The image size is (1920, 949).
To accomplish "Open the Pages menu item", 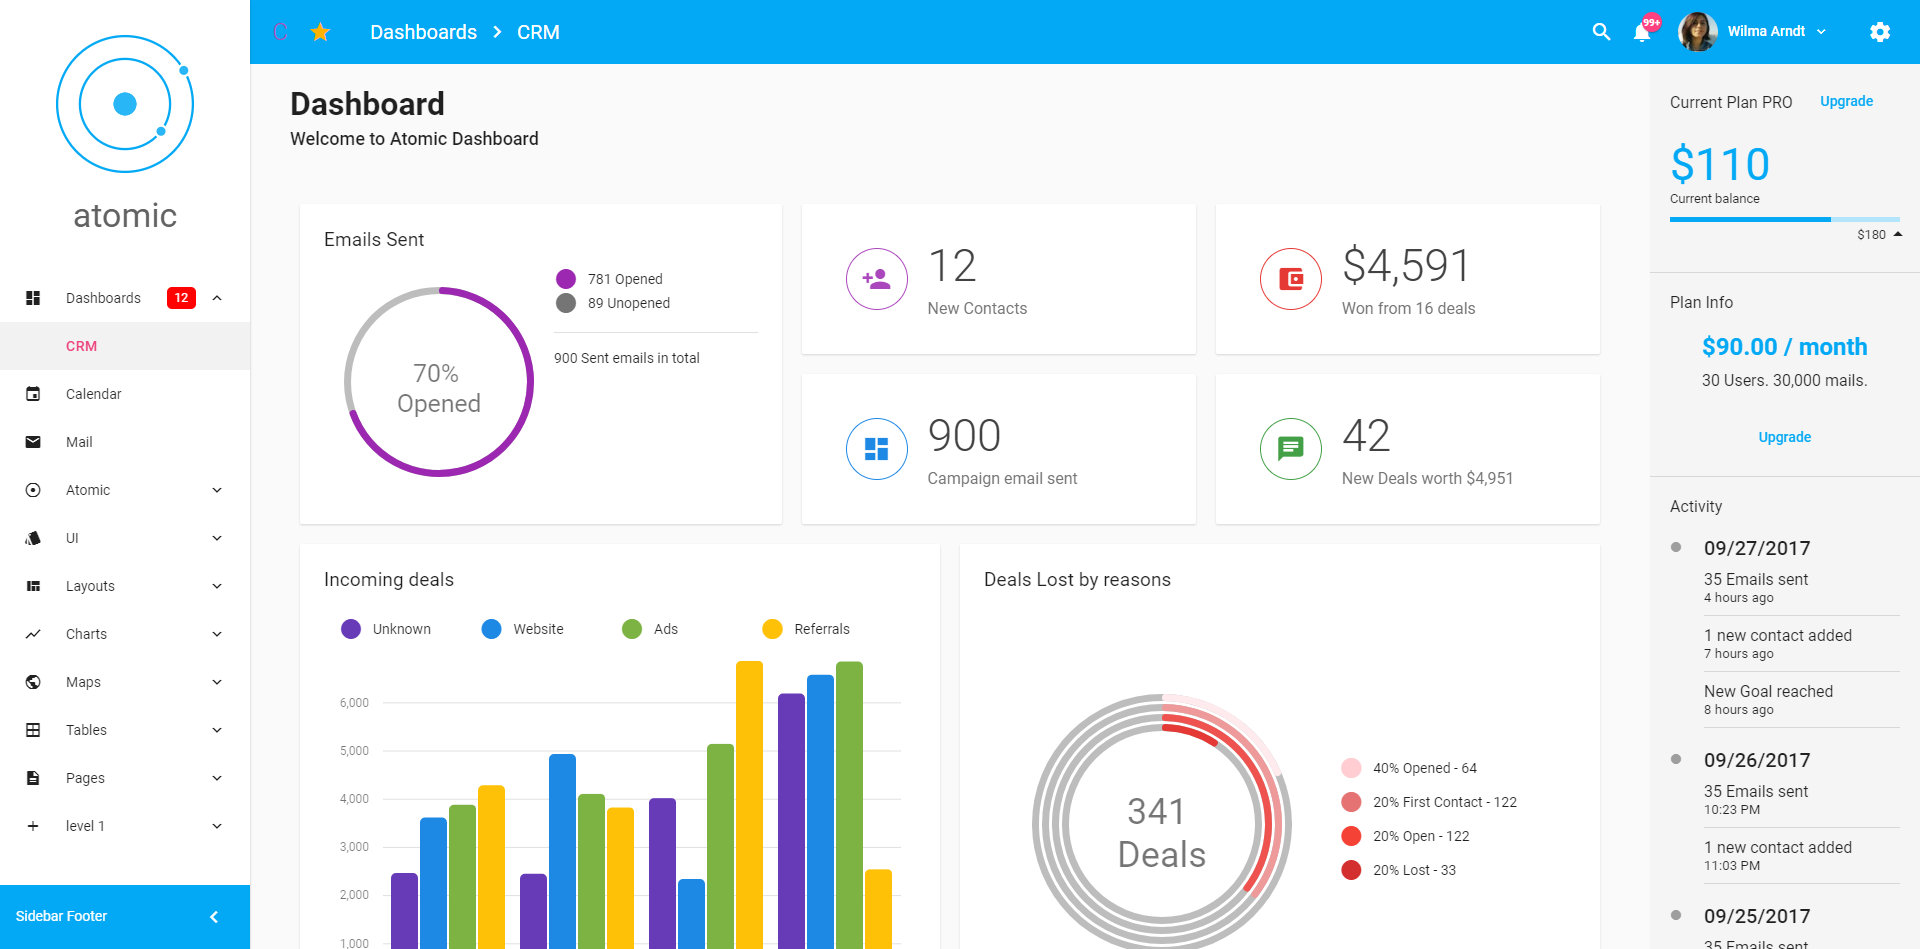I will coord(125,778).
